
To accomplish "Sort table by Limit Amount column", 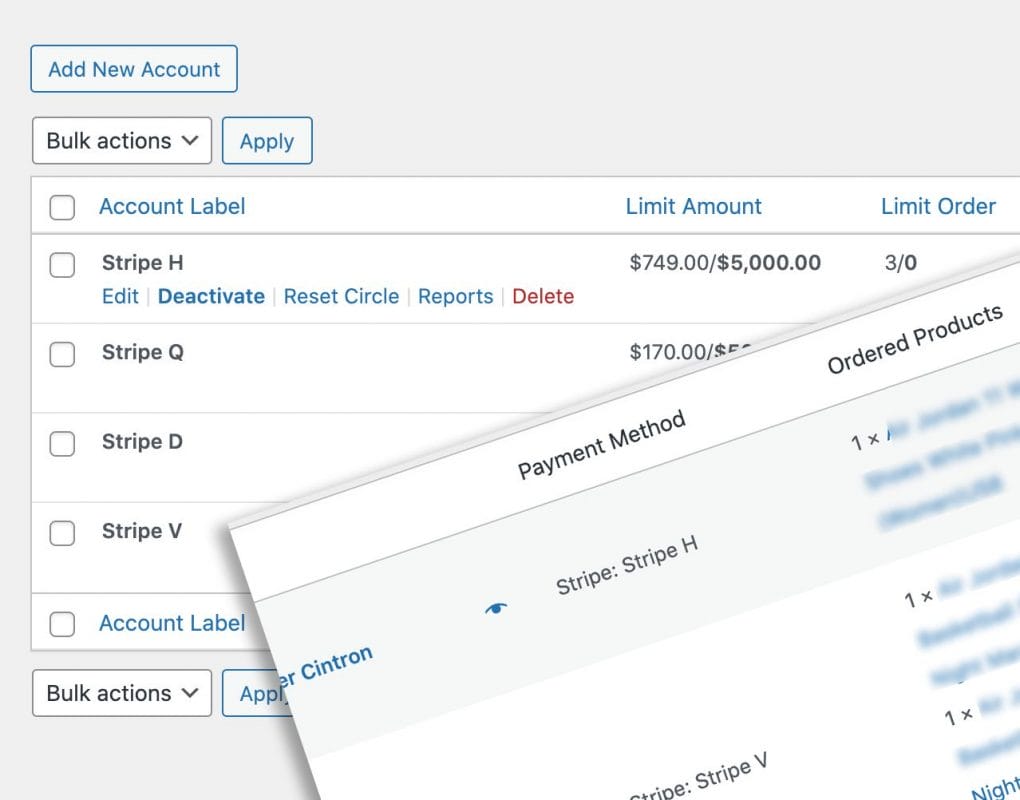I will pyautogui.click(x=693, y=207).
